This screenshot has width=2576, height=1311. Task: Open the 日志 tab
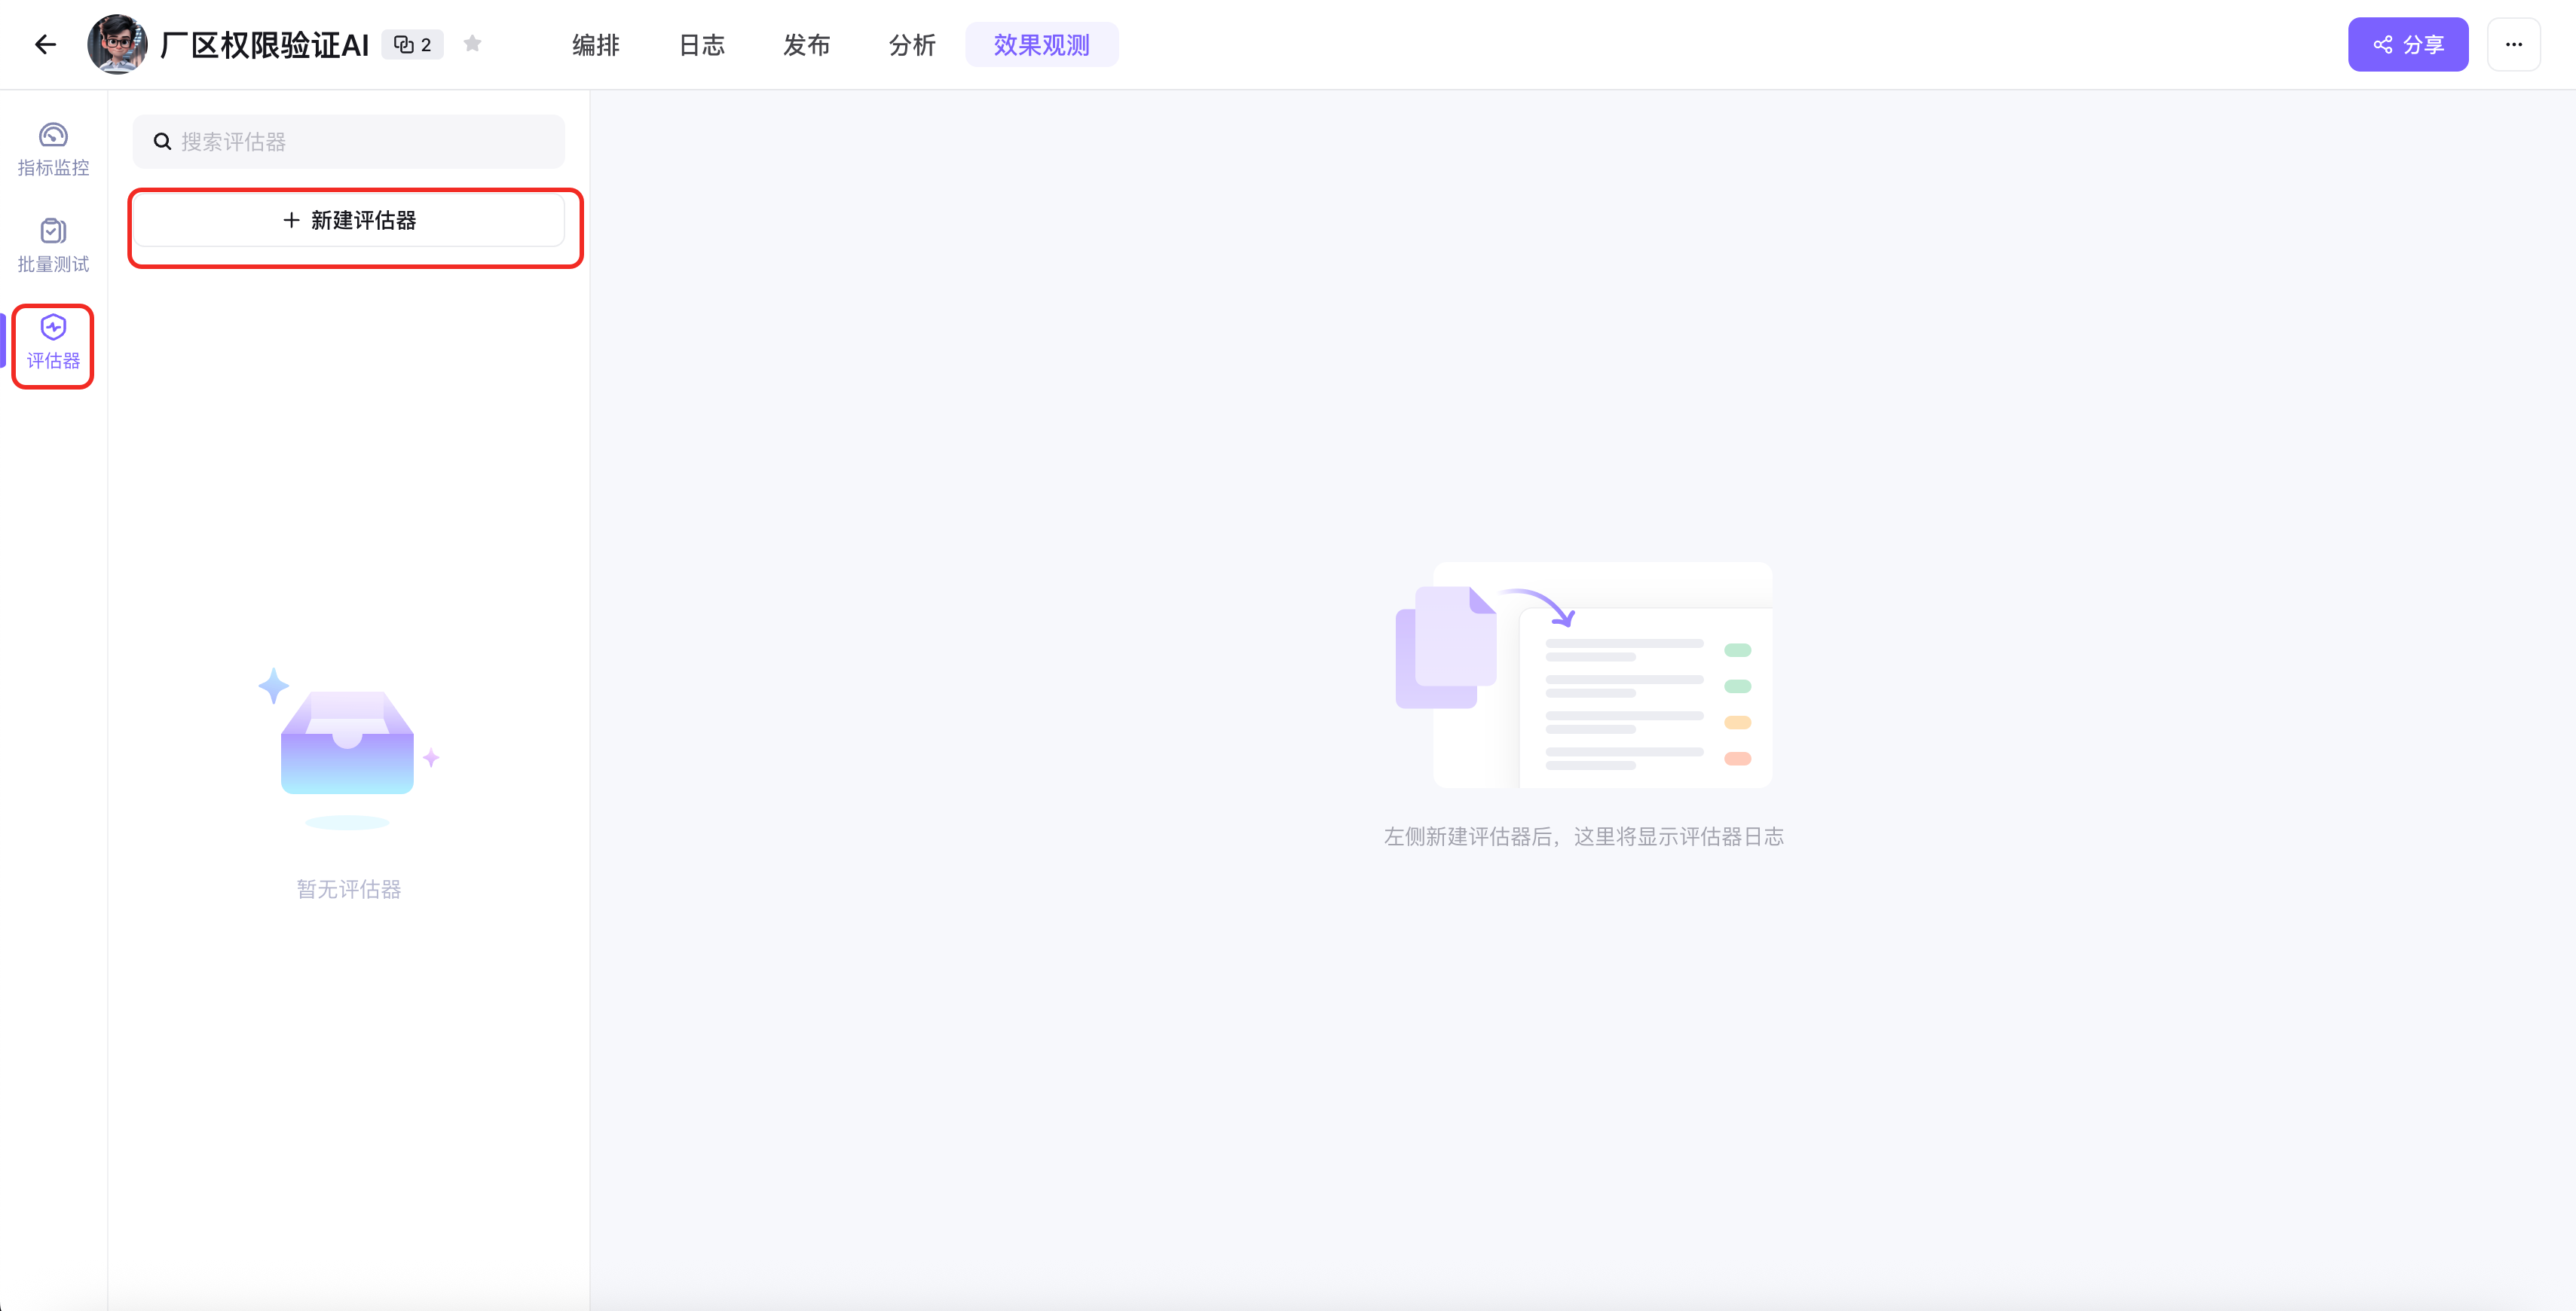click(701, 45)
